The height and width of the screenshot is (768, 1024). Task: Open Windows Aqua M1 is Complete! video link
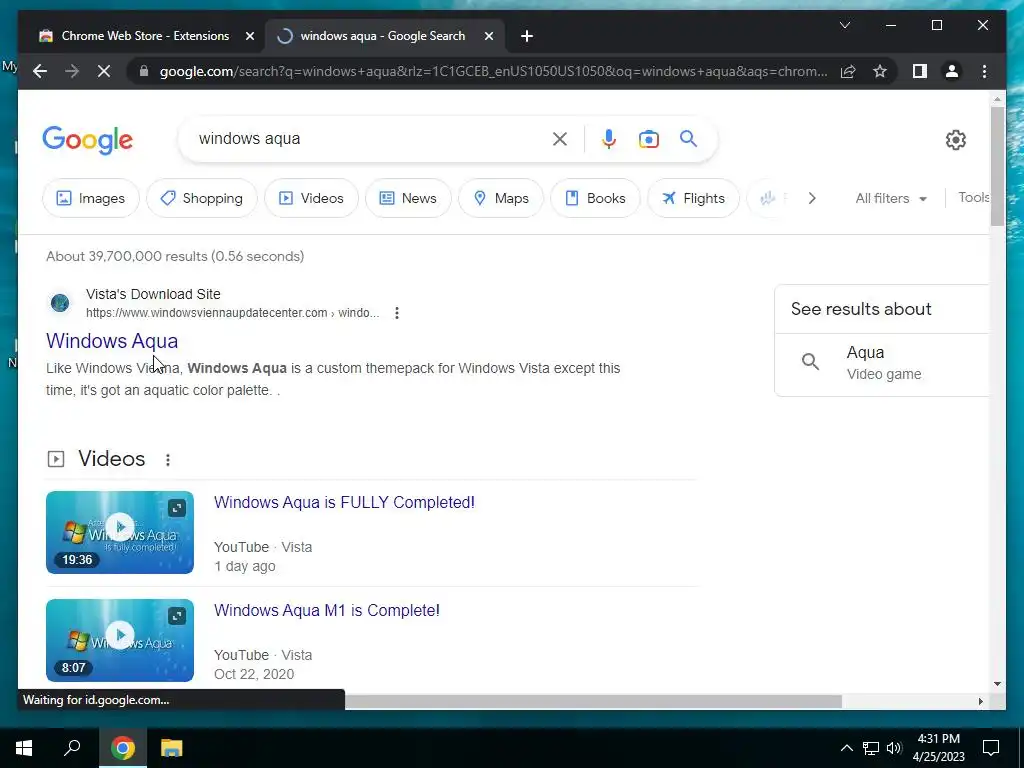point(327,610)
